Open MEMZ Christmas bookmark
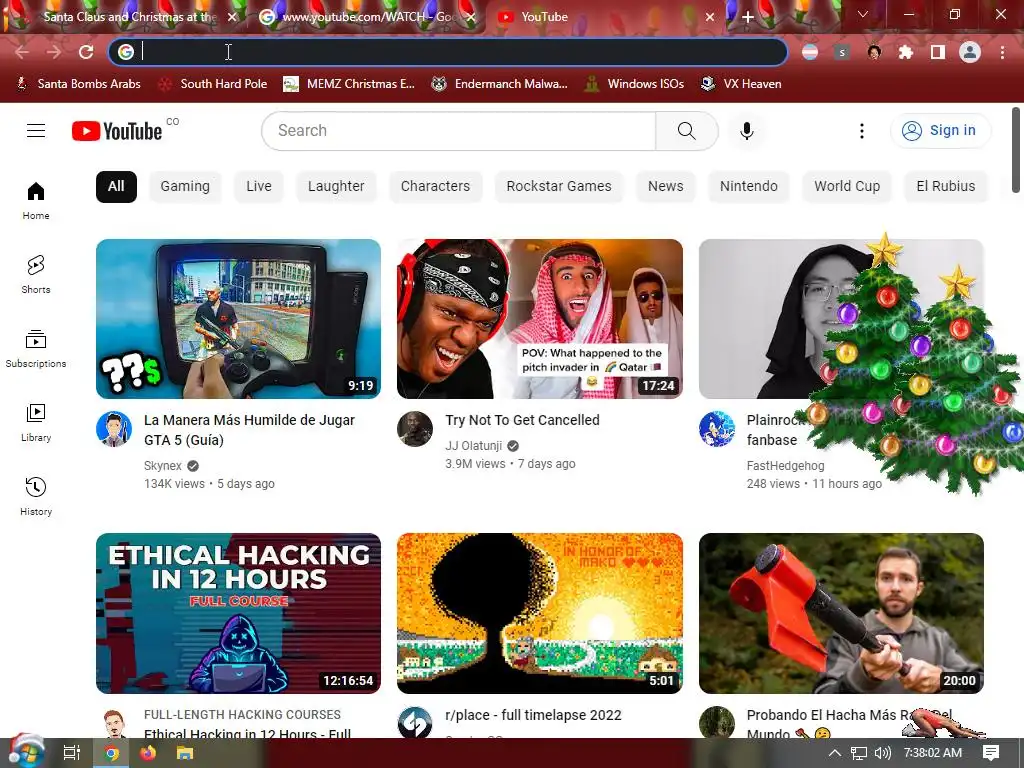 349,84
